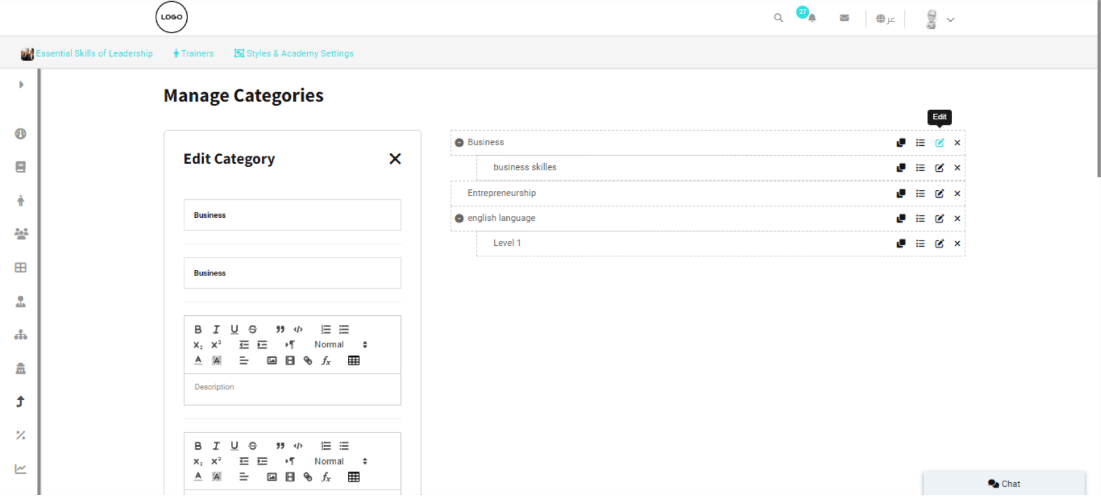
Task: Collapse the Business category tree node
Action: 459,143
